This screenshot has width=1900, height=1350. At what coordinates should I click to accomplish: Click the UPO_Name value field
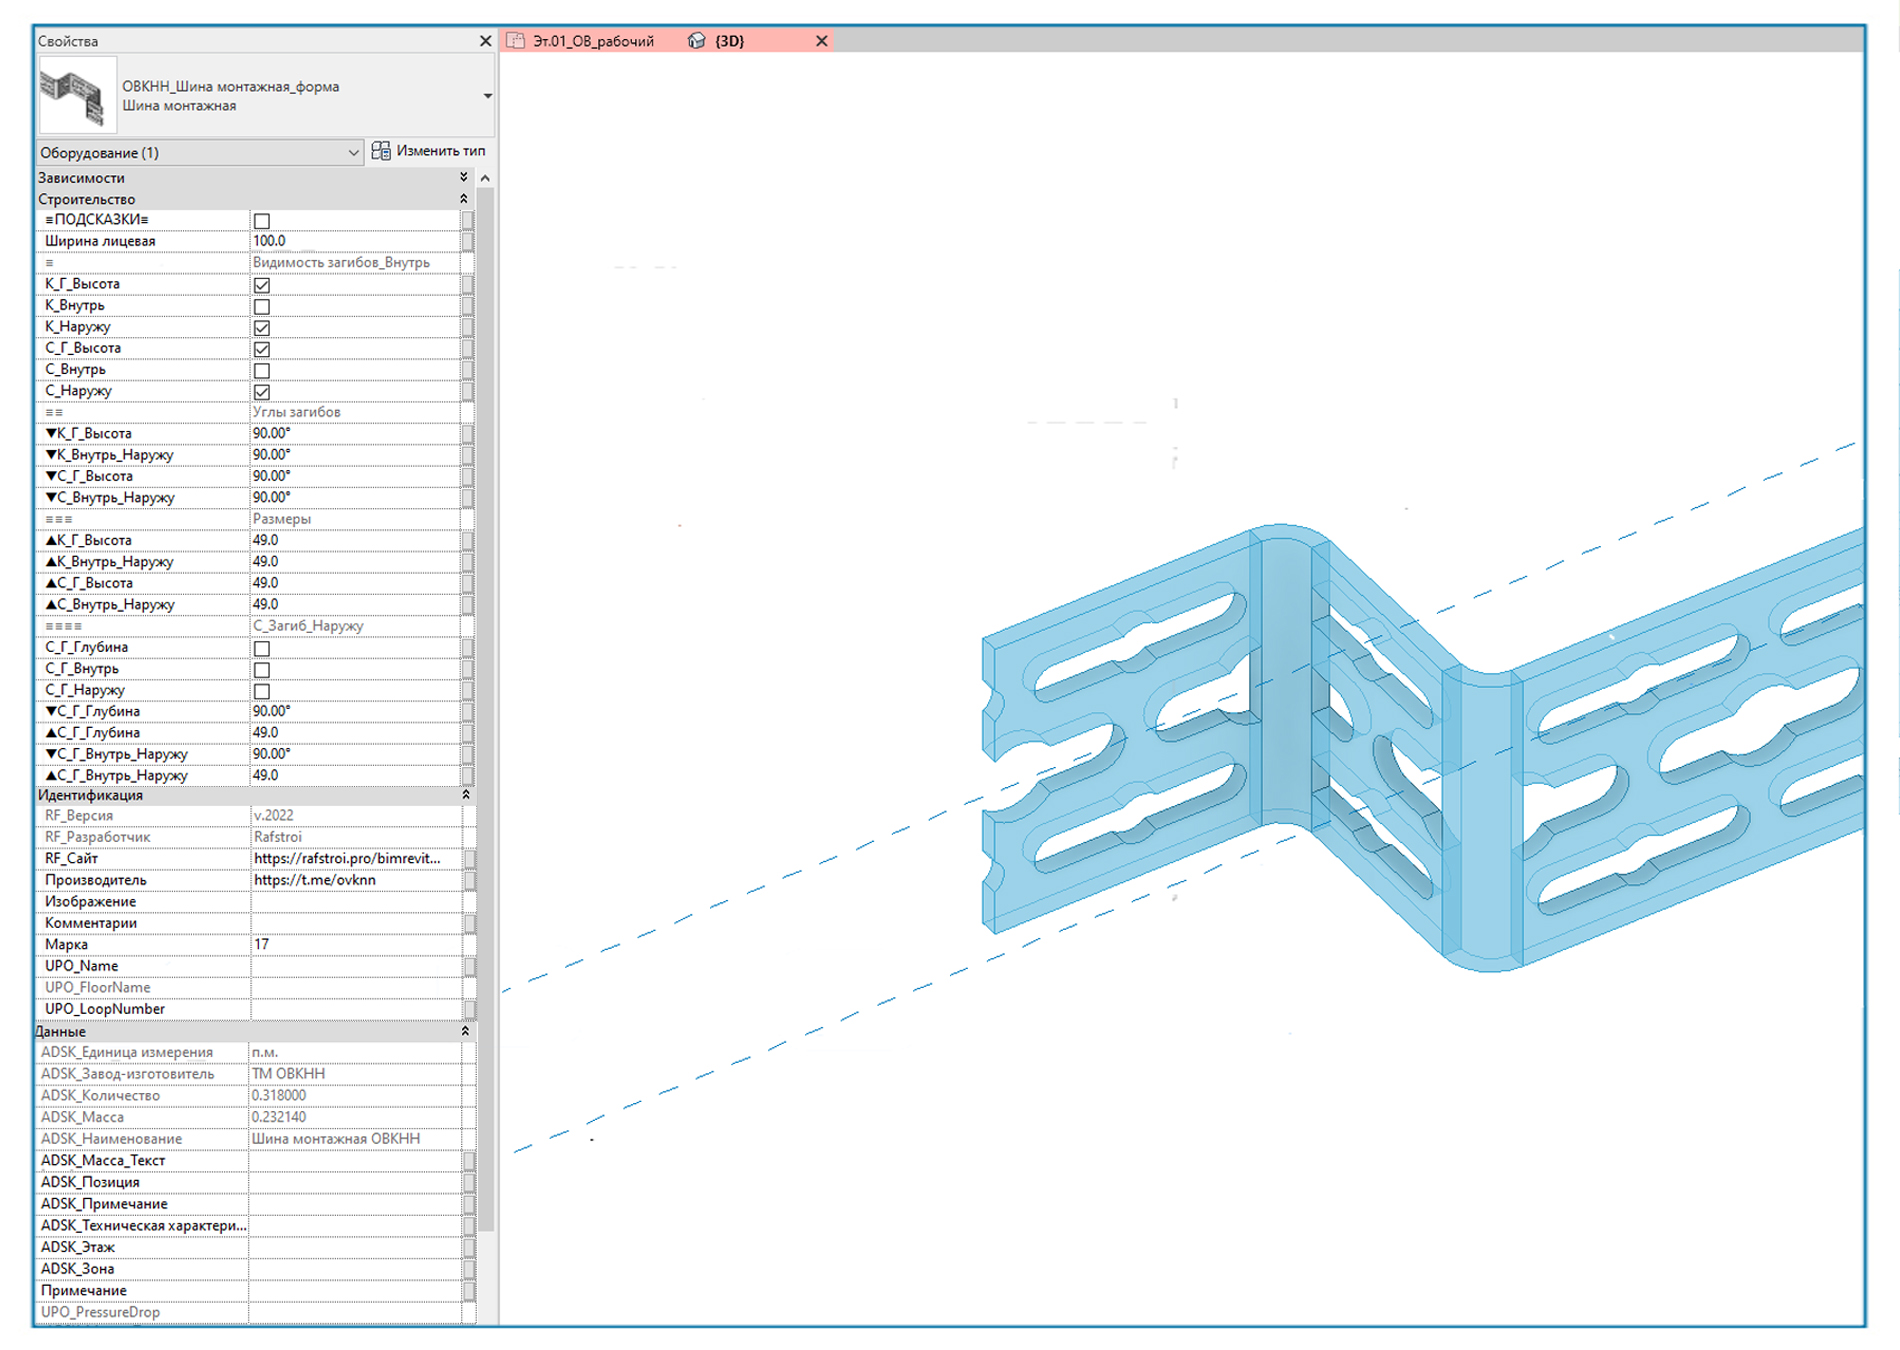(355, 966)
